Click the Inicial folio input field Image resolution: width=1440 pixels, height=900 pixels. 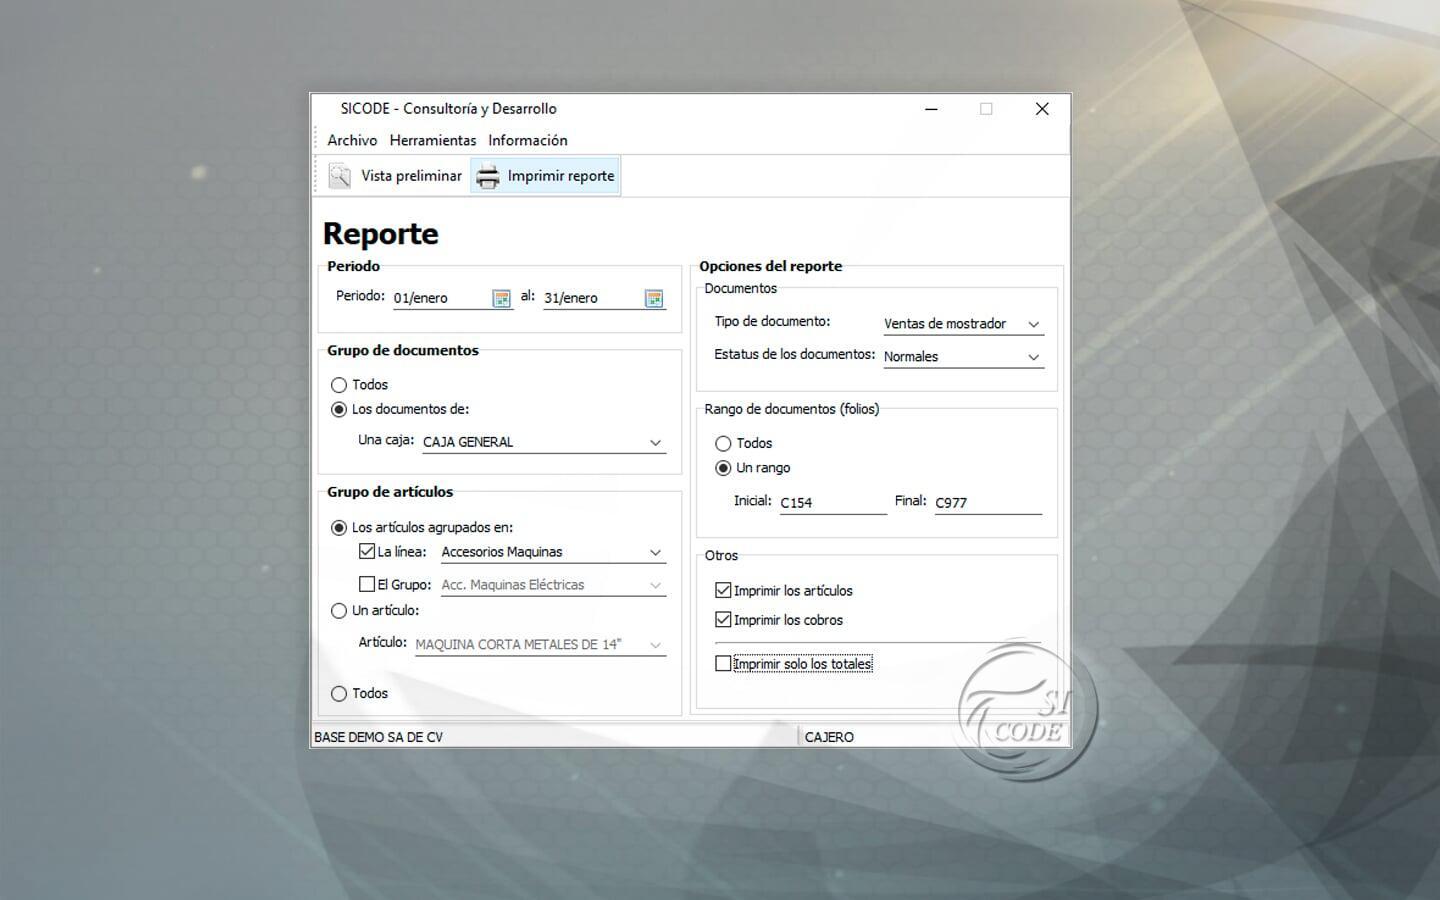pyautogui.click(x=832, y=503)
